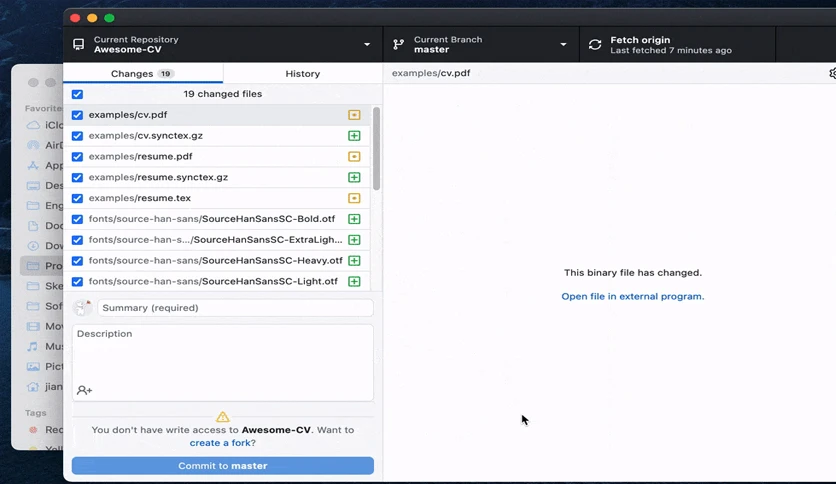Click the added status icon for SourceHanSansSC-ExtraLight
The image size is (836, 484).
click(354, 239)
